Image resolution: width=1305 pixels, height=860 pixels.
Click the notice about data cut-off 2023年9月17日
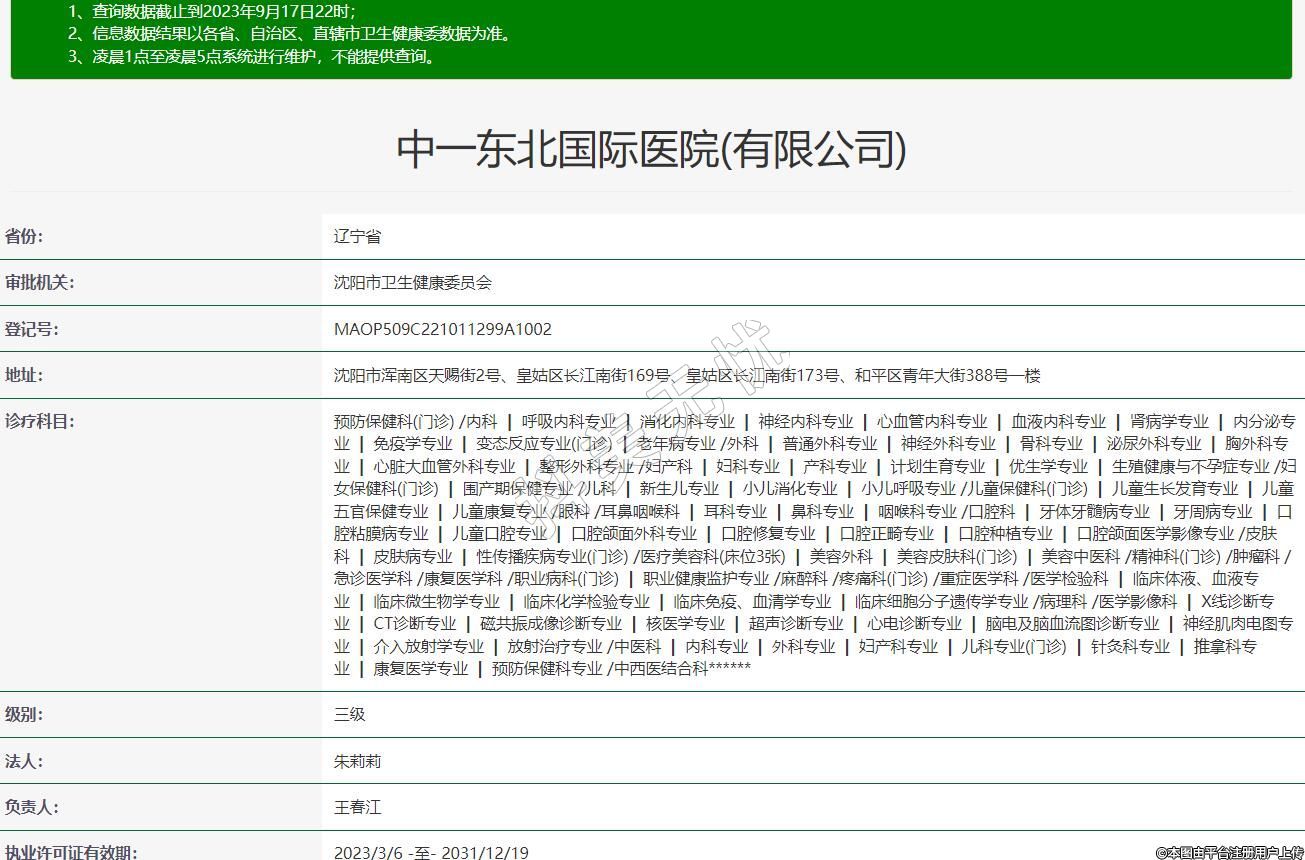(212, 12)
